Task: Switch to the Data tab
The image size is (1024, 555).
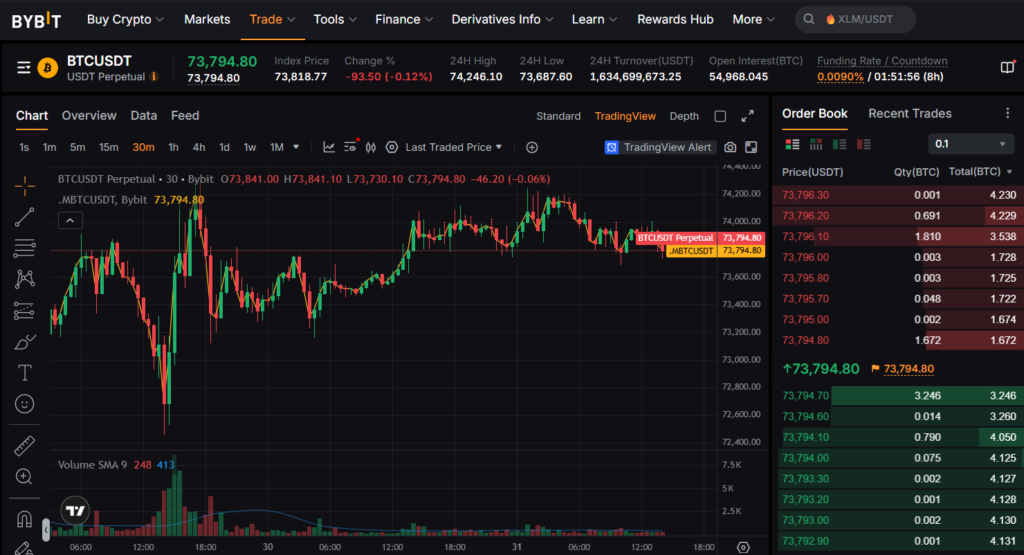Action: click(144, 116)
